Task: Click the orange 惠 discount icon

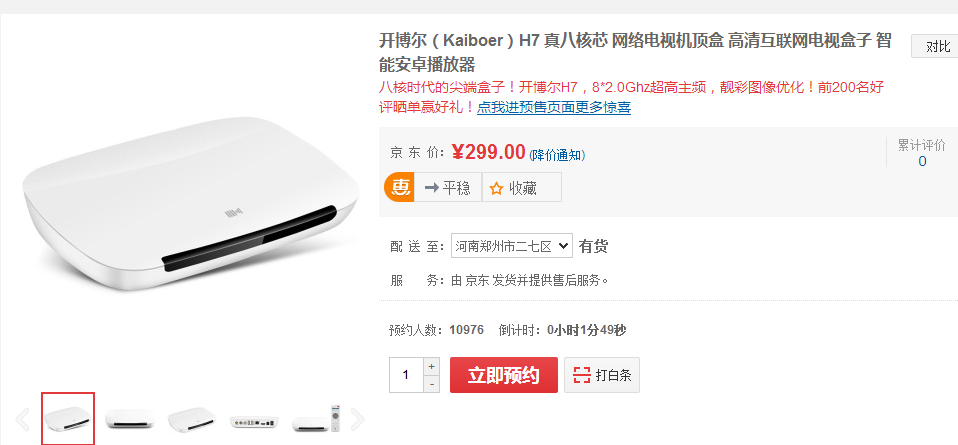Action: [x=399, y=187]
